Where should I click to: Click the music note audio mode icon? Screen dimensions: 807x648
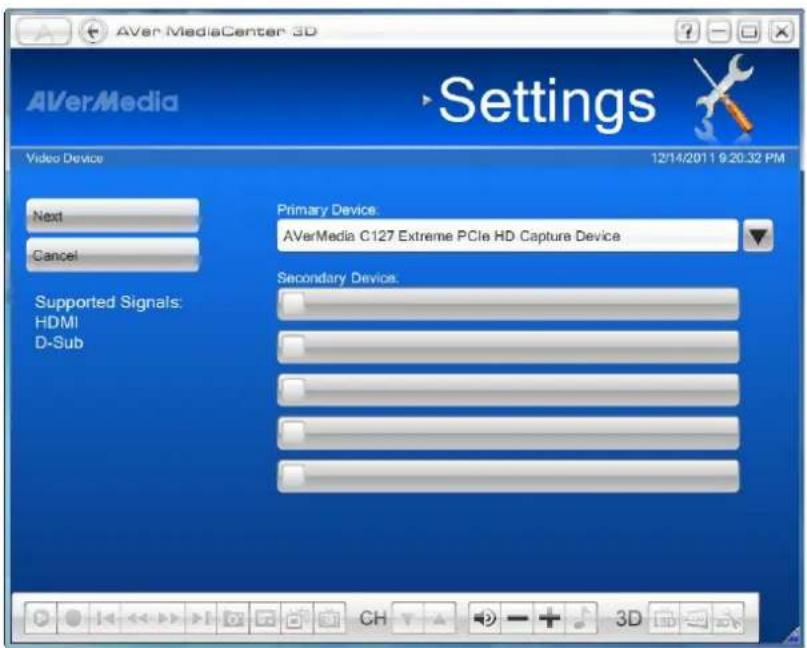tap(581, 618)
